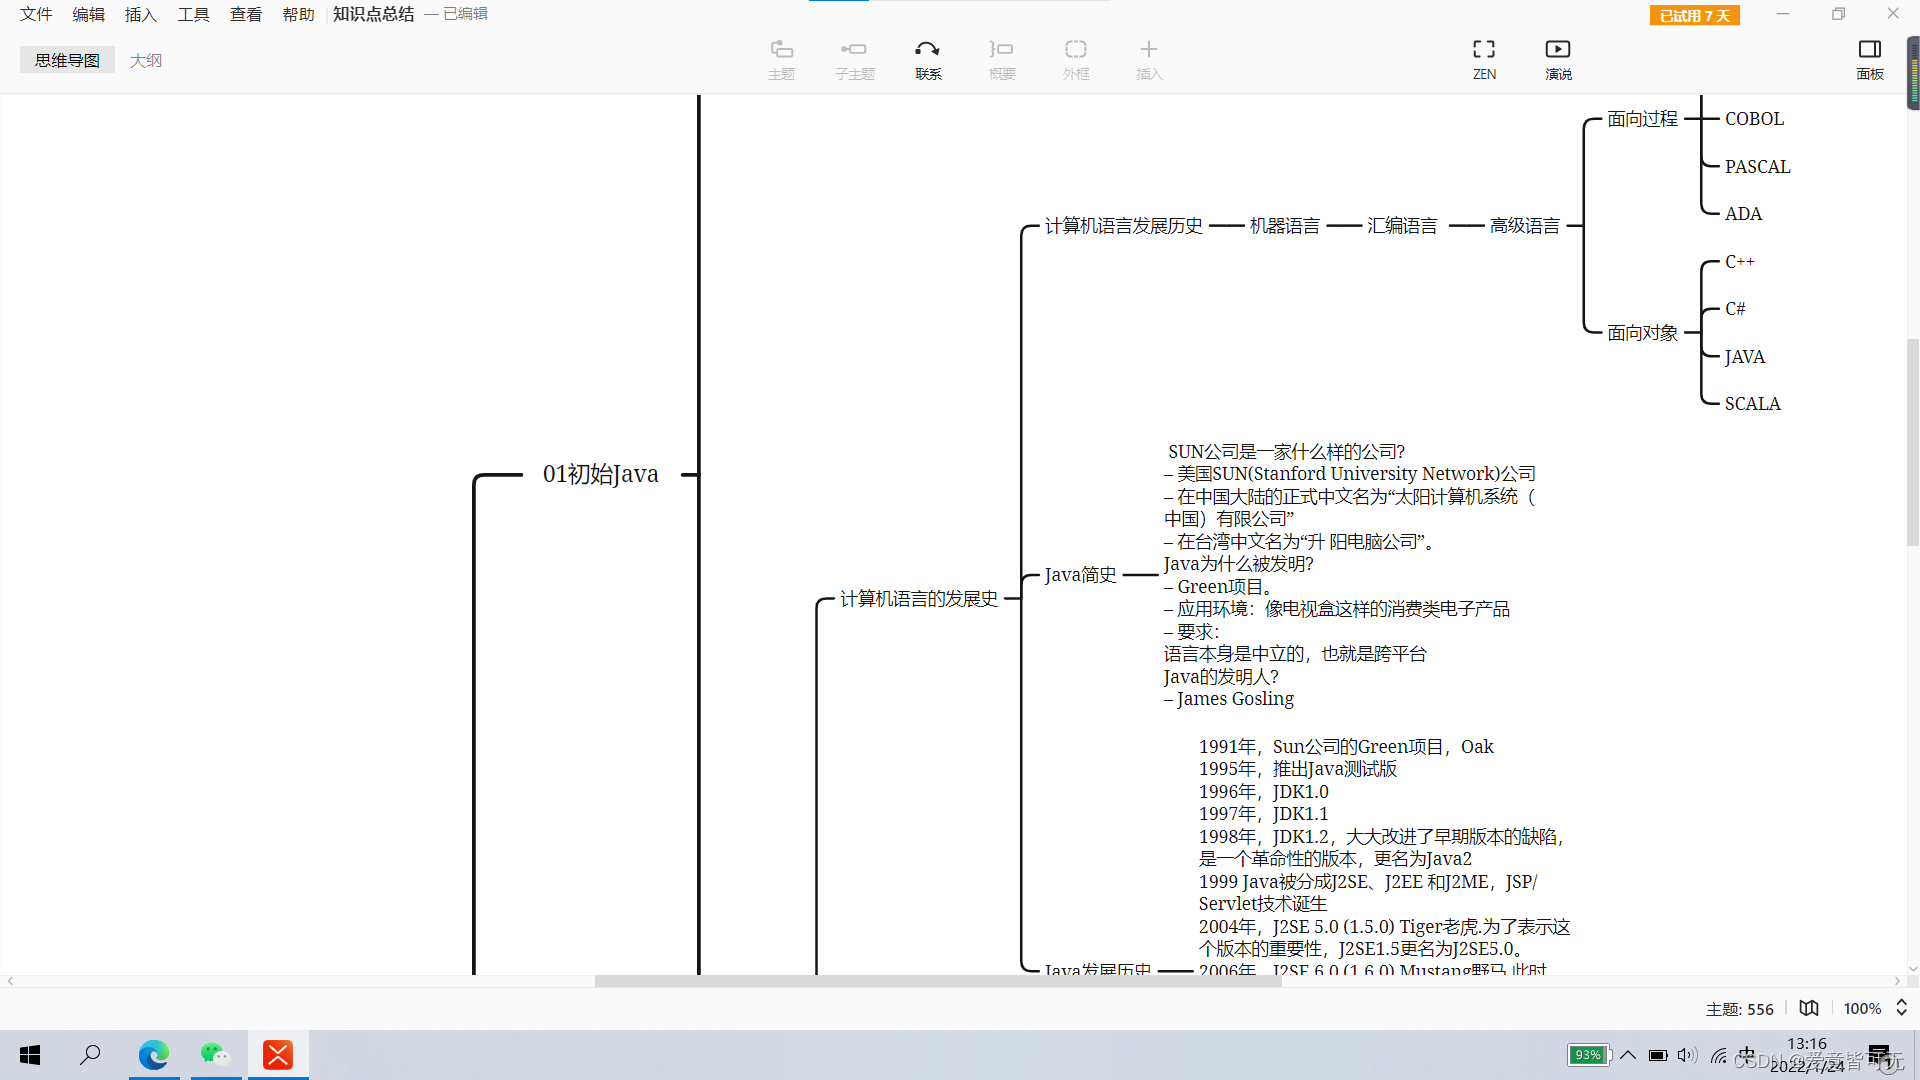Switch to the 大纲 outline tab
Viewport: 1920px width, 1080px height.
(146, 60)
